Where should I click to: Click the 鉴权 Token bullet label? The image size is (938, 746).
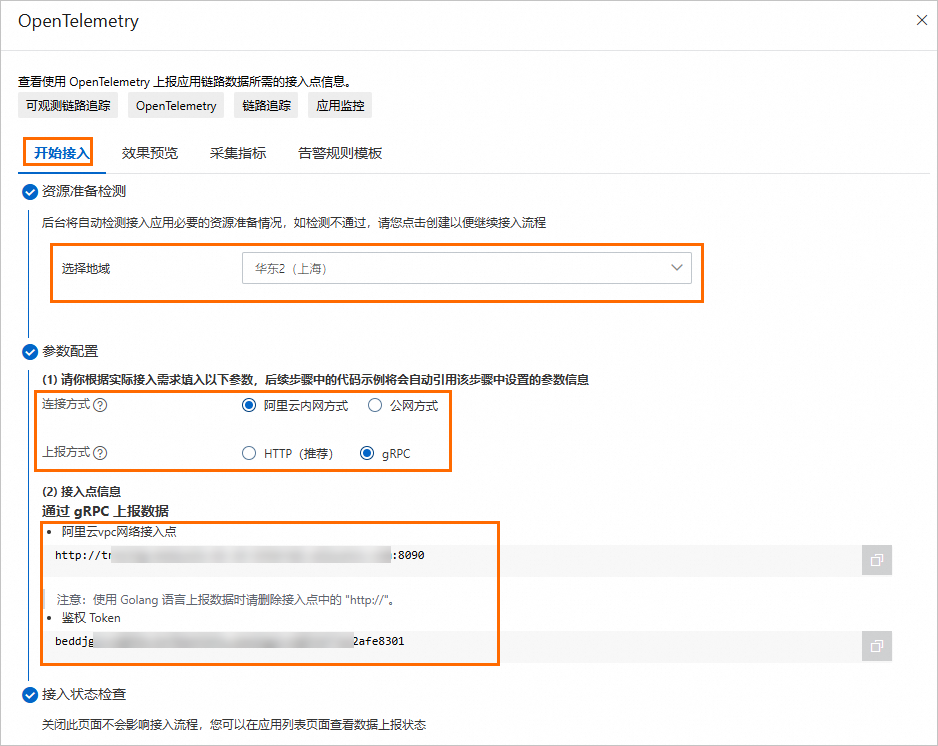pos(91,618)
